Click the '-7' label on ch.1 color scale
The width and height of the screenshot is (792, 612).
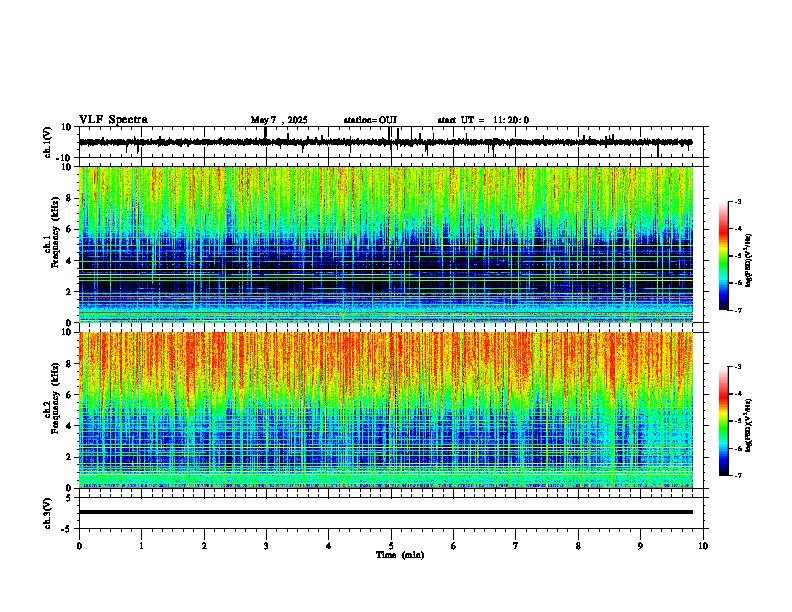tap(737, 310)
